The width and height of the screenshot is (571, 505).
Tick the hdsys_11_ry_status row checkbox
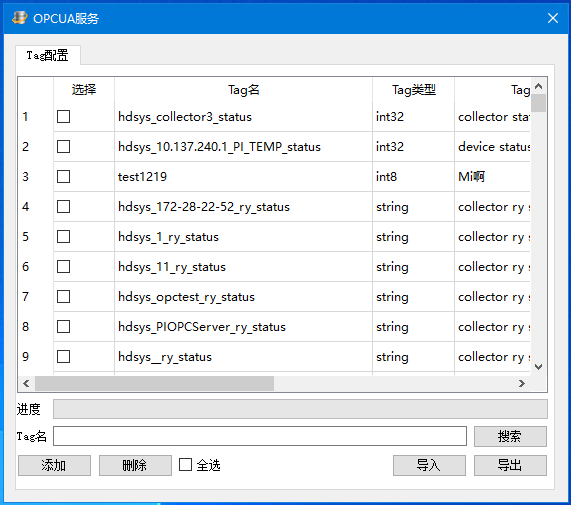coord(63,267)
